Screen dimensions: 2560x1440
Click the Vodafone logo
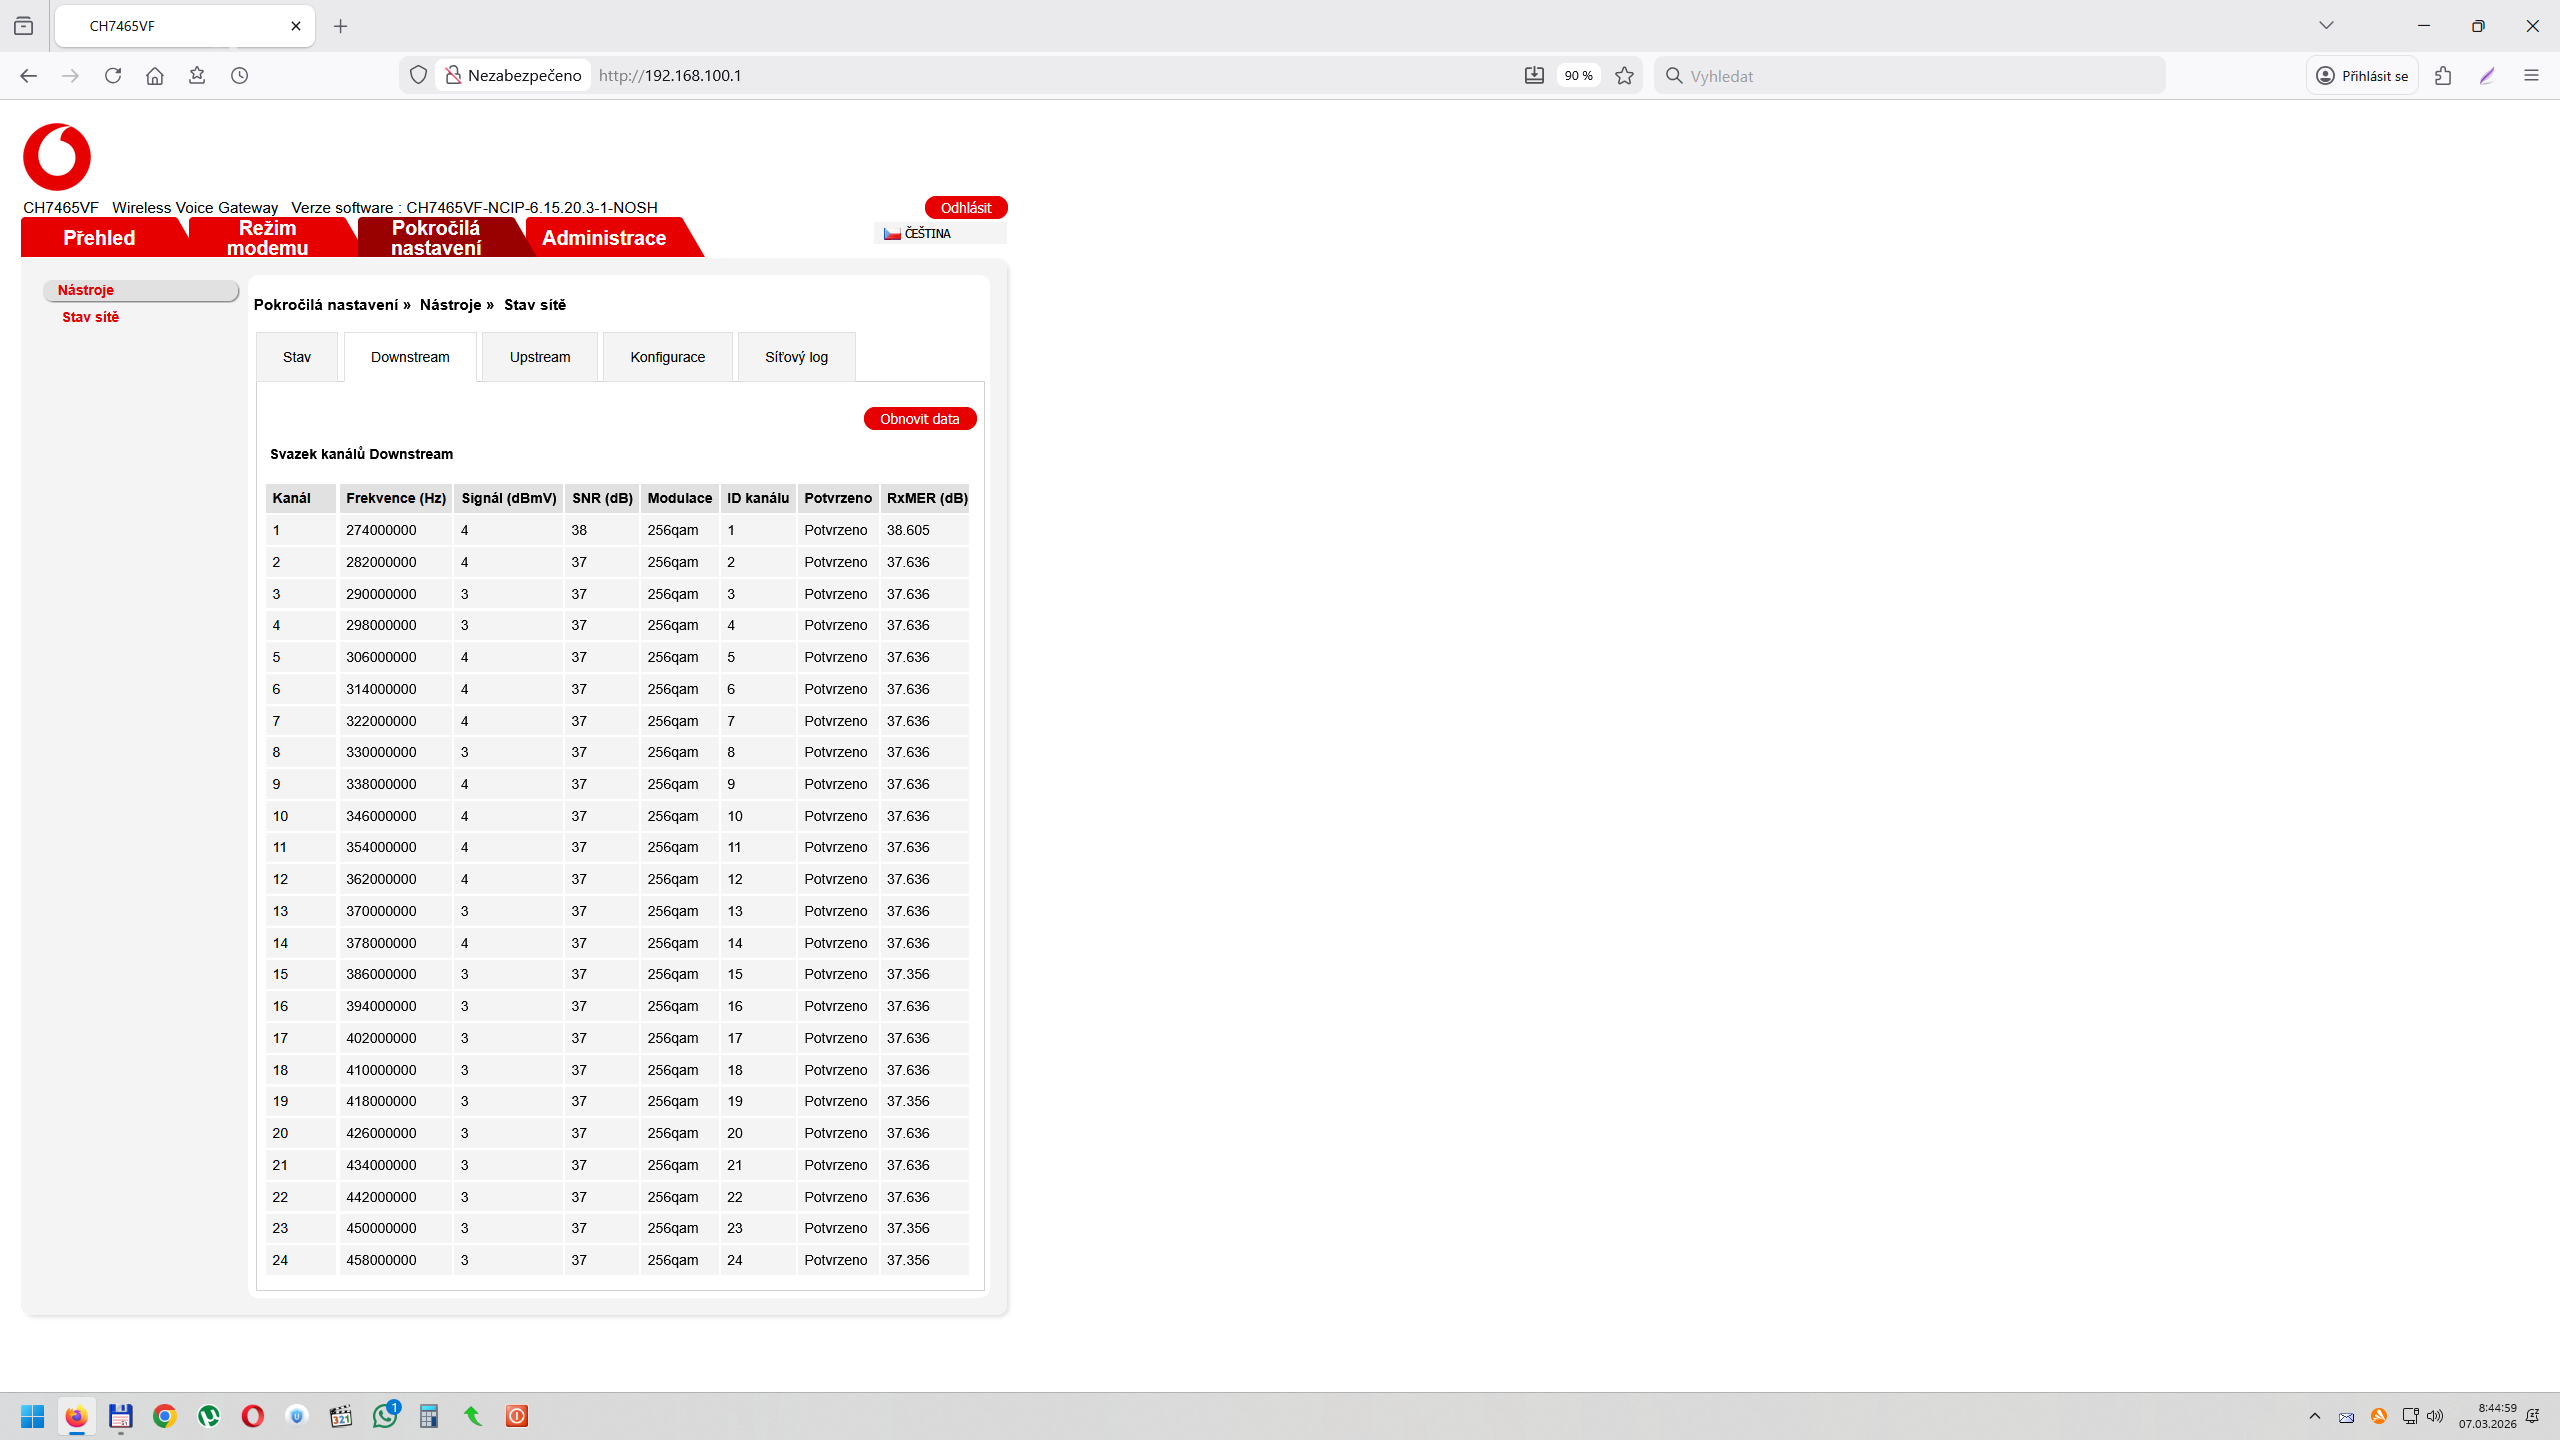(x=57, y=157)
